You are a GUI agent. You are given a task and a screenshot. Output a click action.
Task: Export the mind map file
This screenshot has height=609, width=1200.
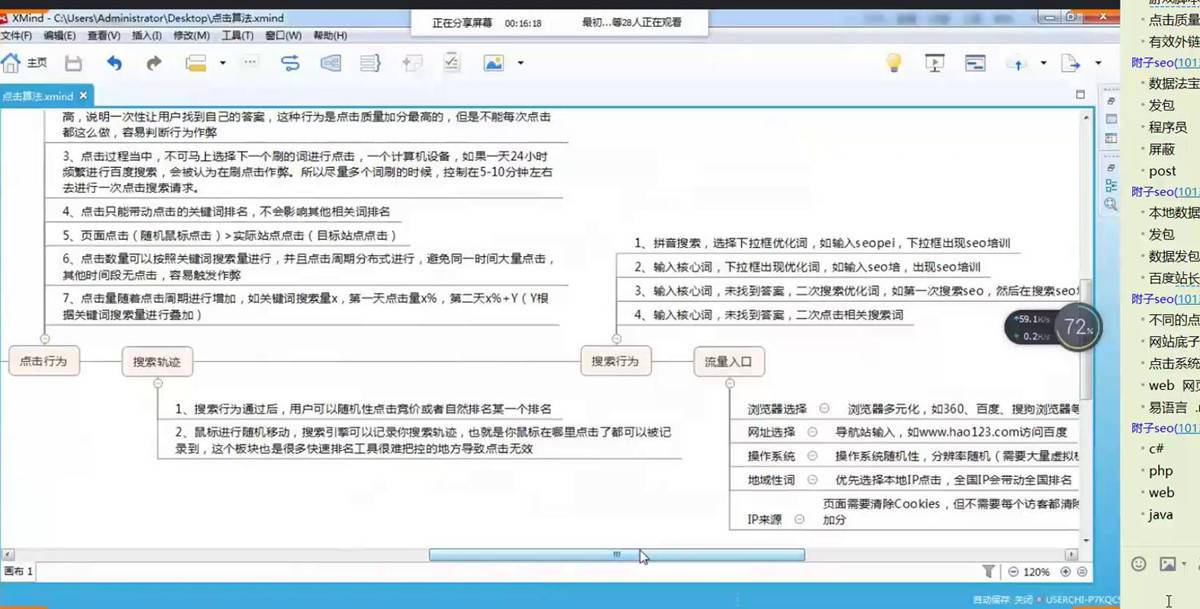(1071, 63)
